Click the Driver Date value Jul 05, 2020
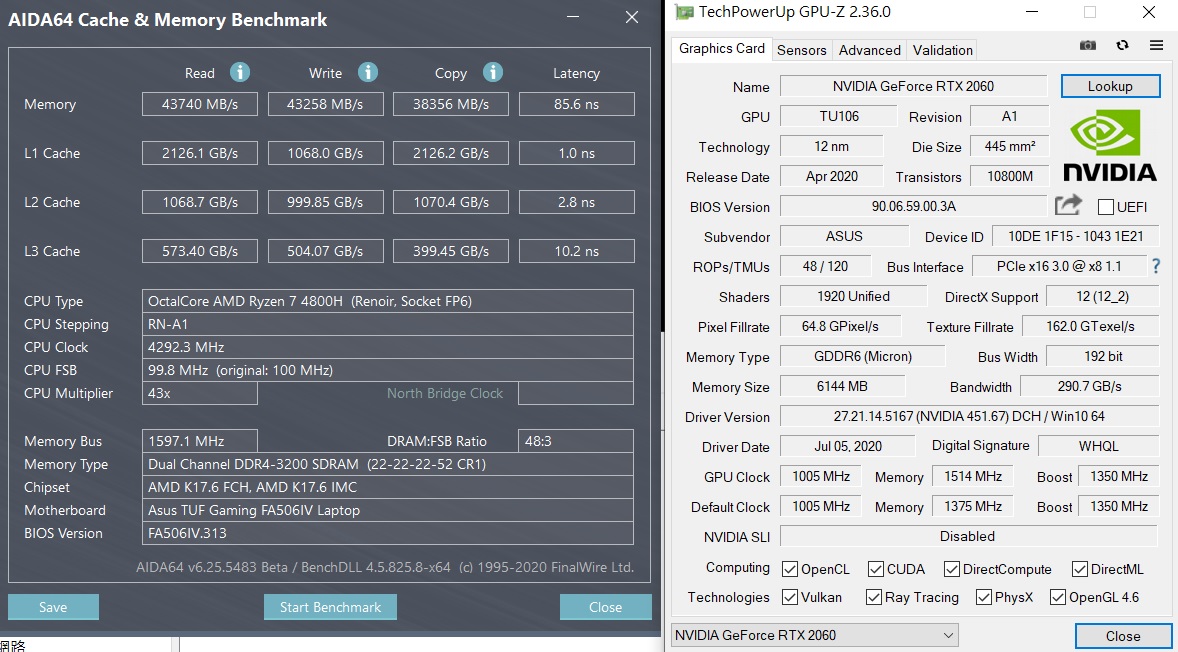1178x652 pixels. pyautogui.click(x=847, y=446)
